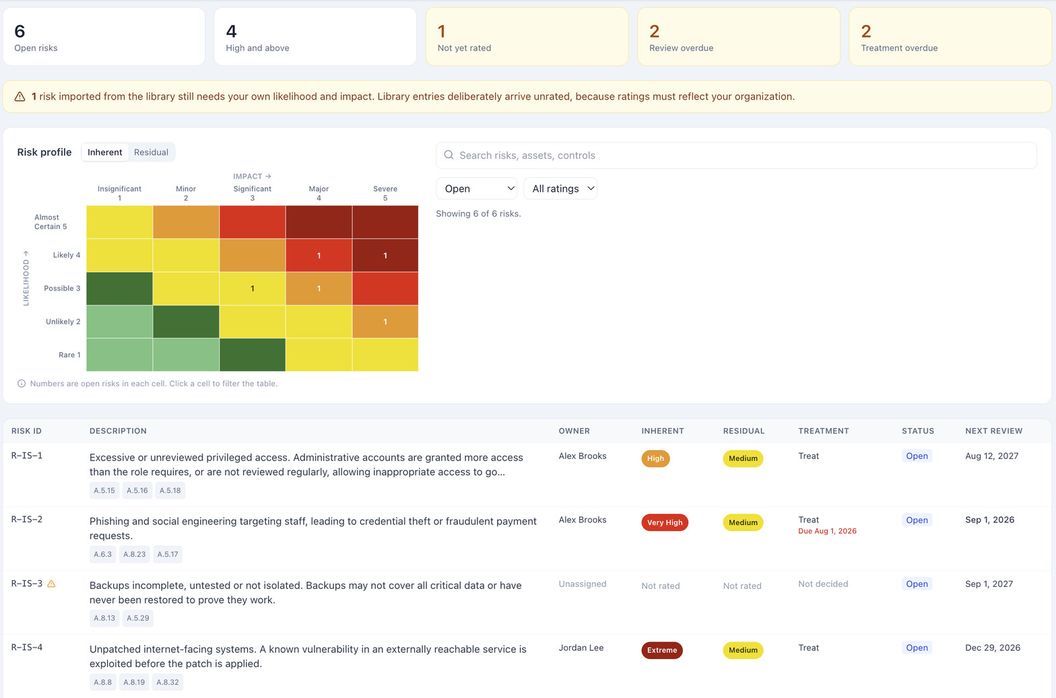The width and height of the screenshot is (1056, 698).
Task: Click control tag A.5.15
Action: pyautogui.click(x=104, y=490)
